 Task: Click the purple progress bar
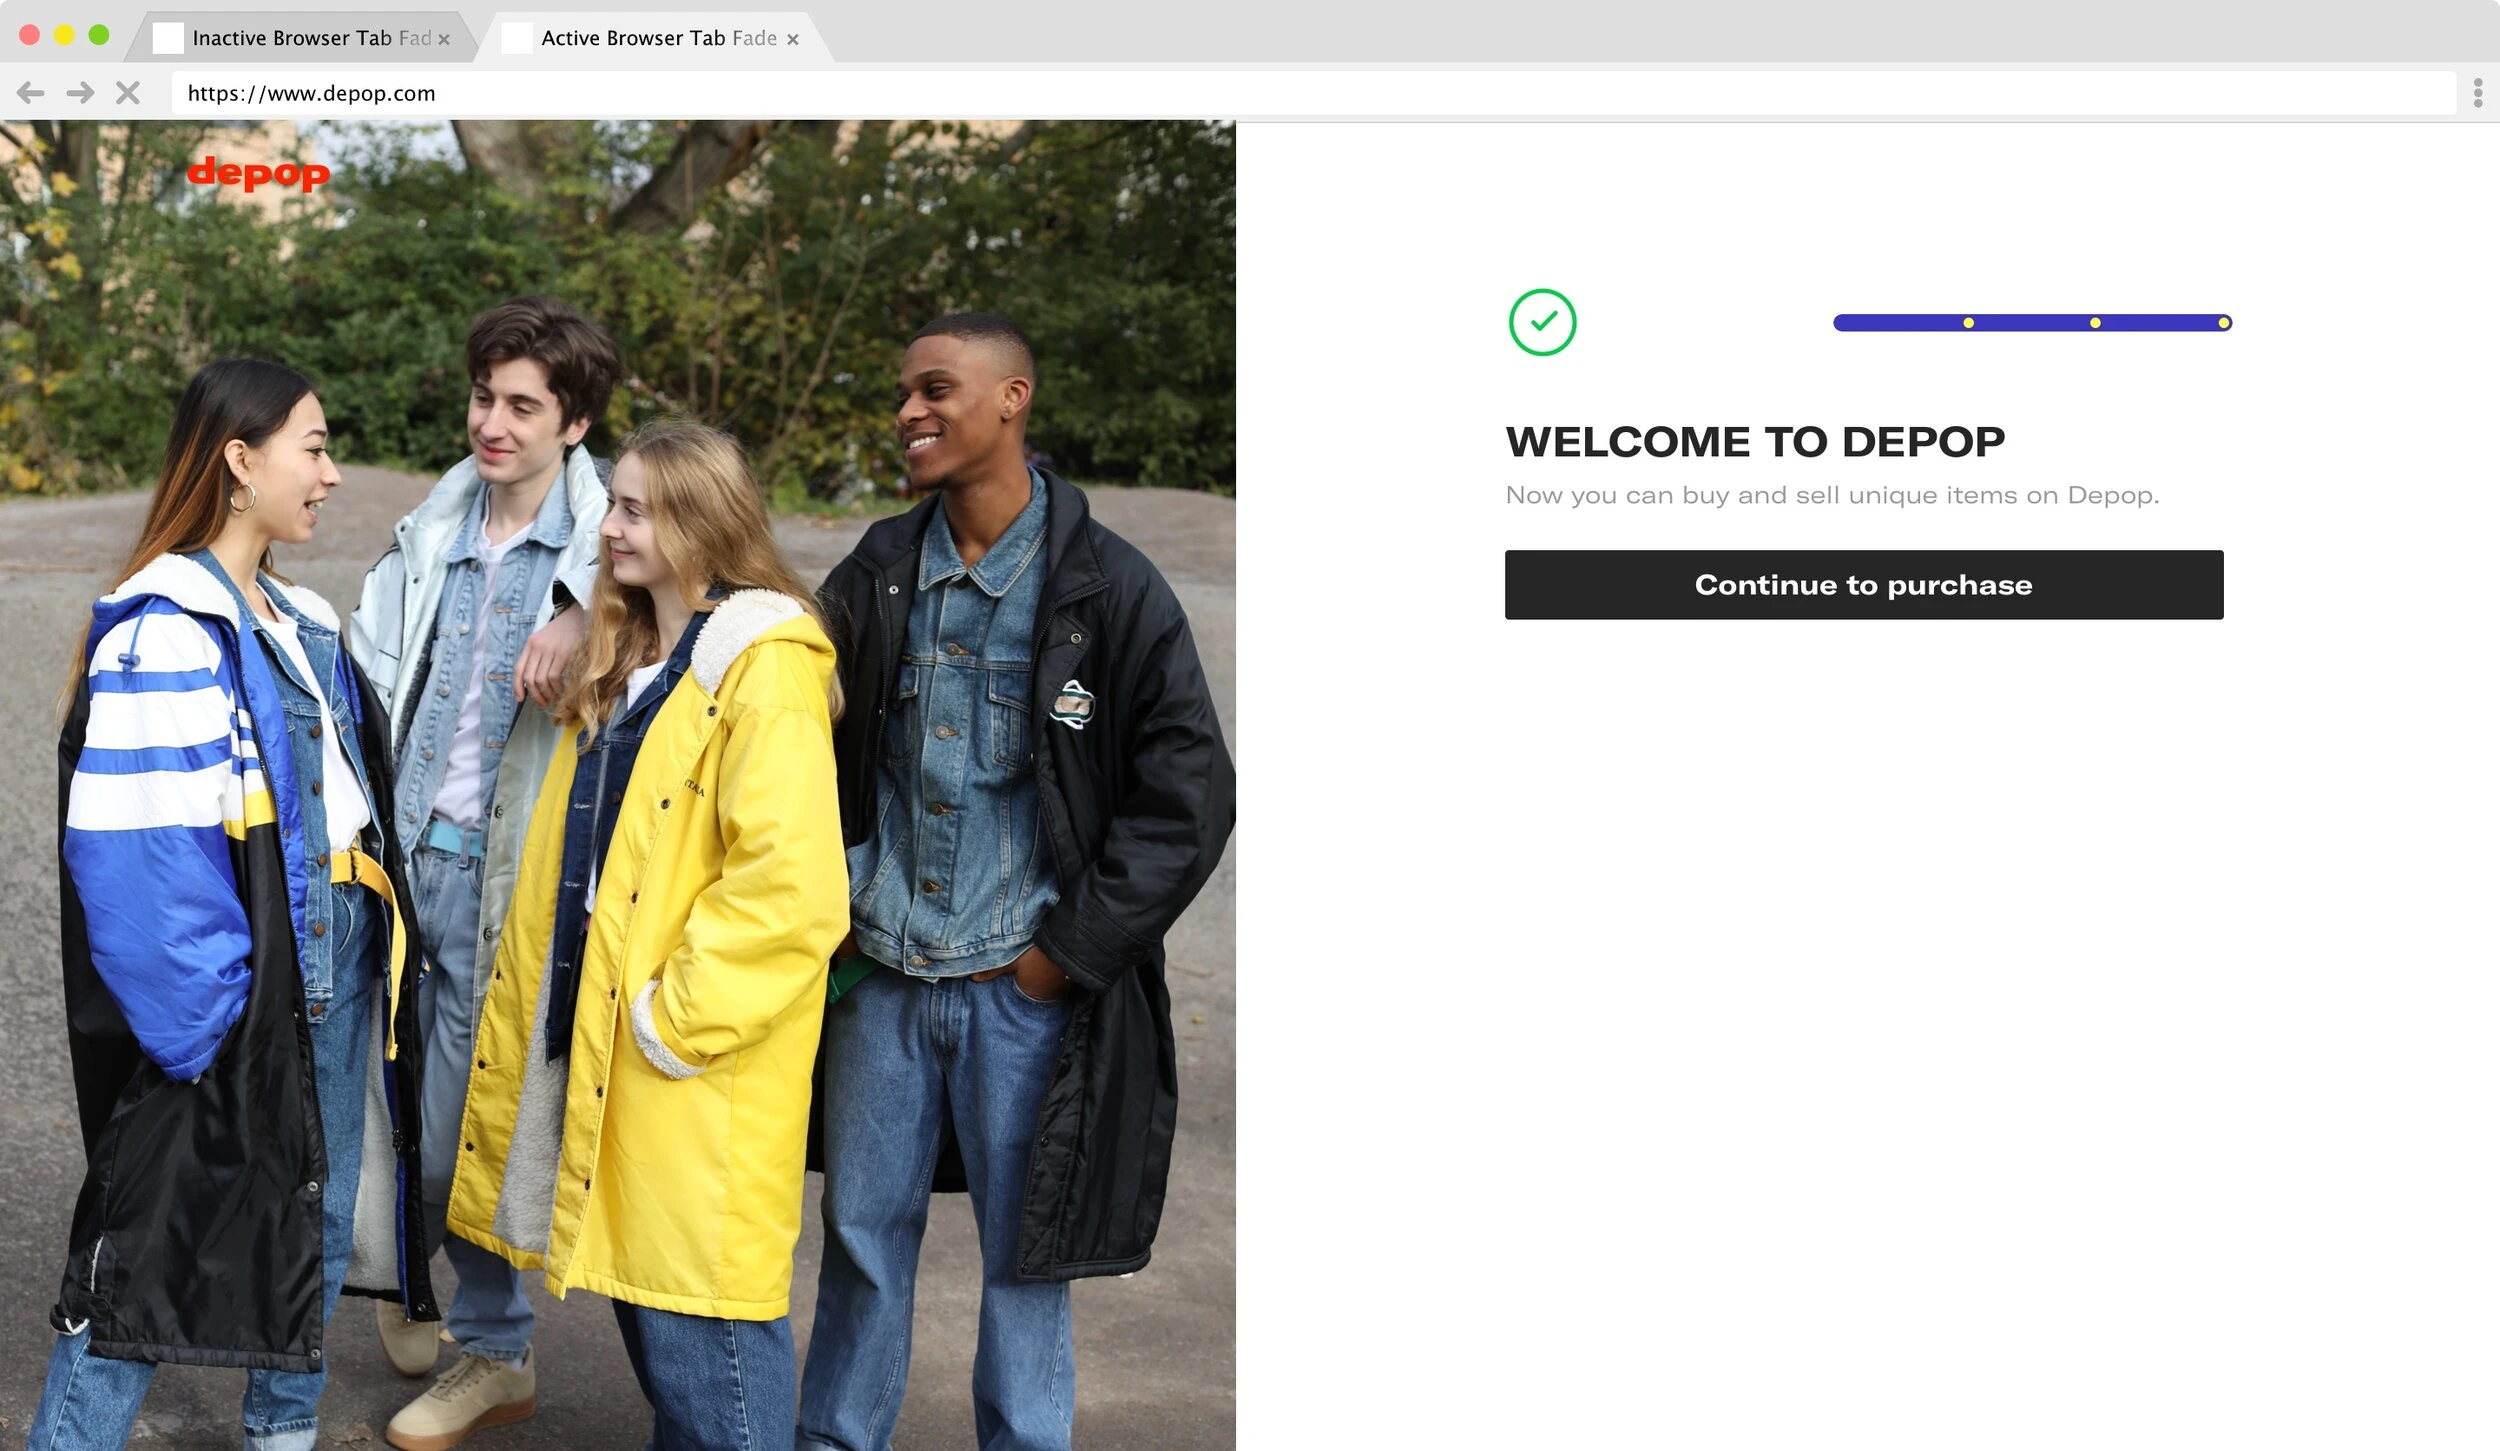[2032, 323]
